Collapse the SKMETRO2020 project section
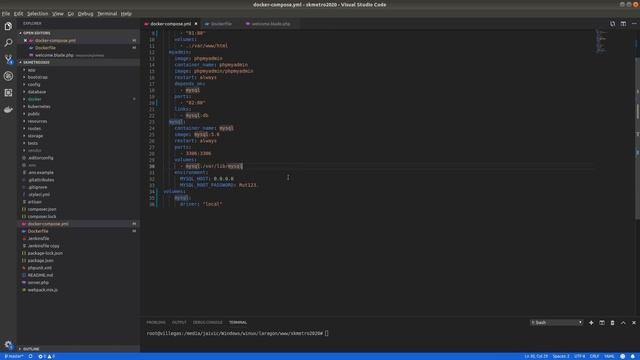This screenshot has width=640, height=360. [78, 62]
